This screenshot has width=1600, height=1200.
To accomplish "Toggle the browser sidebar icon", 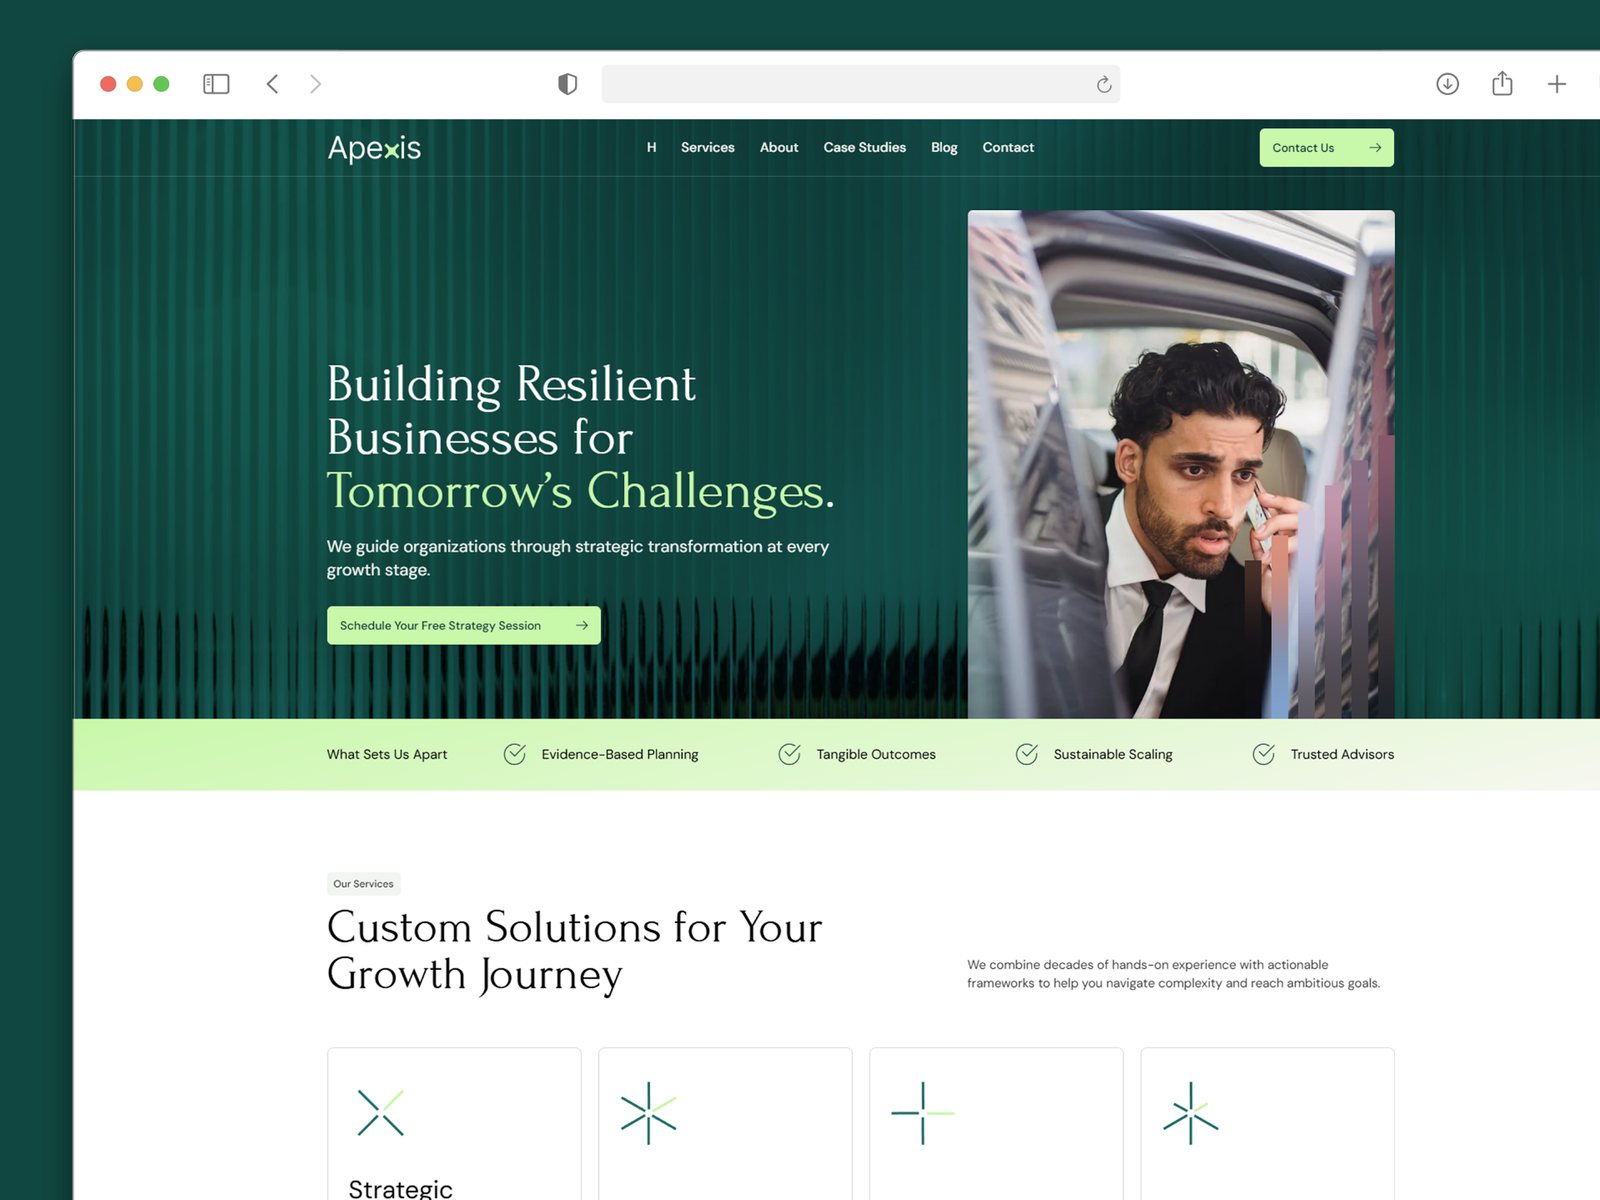I will (216, 84).
